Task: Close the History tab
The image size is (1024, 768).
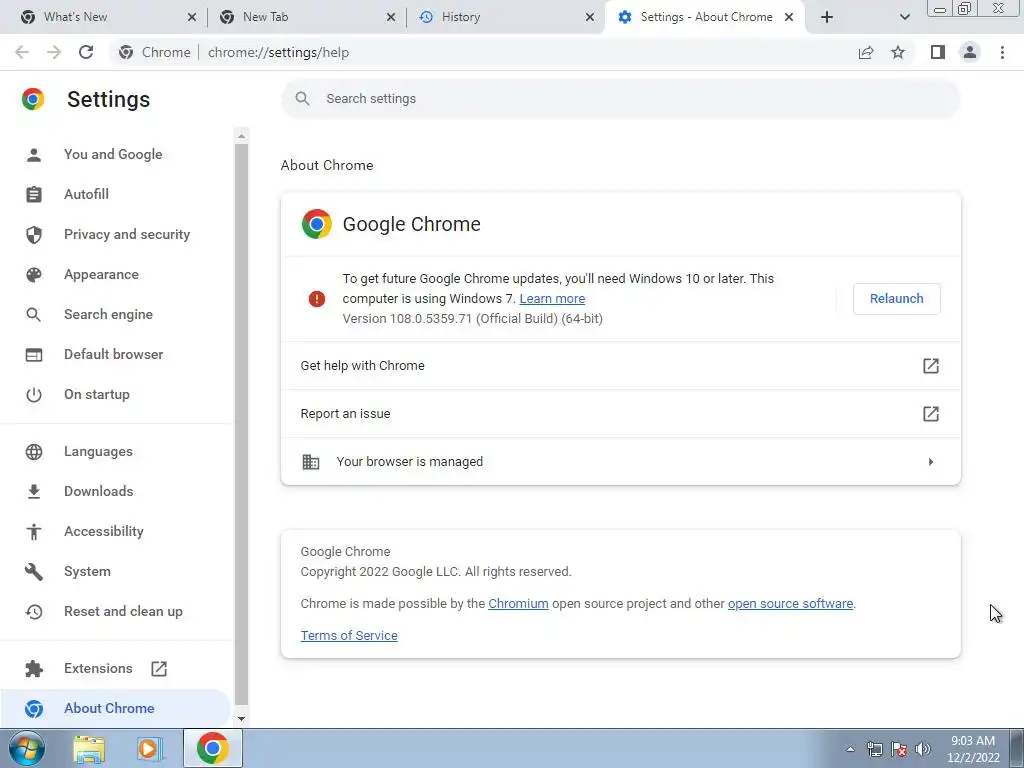Action: point(590,17)
